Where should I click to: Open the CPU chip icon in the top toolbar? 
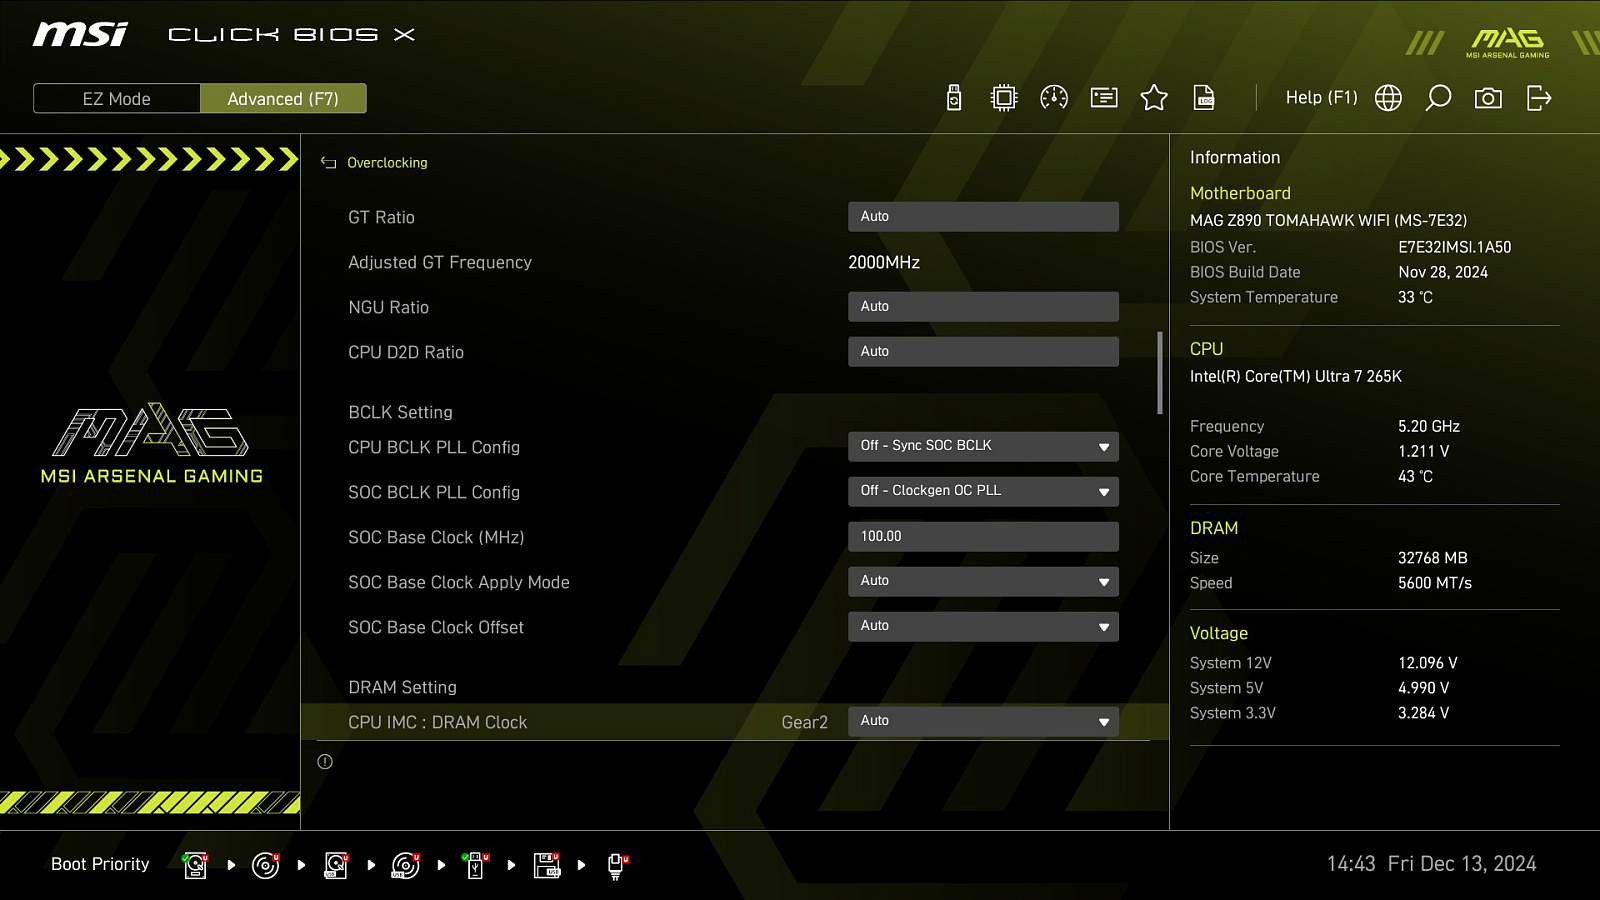tap(1004, 97)
